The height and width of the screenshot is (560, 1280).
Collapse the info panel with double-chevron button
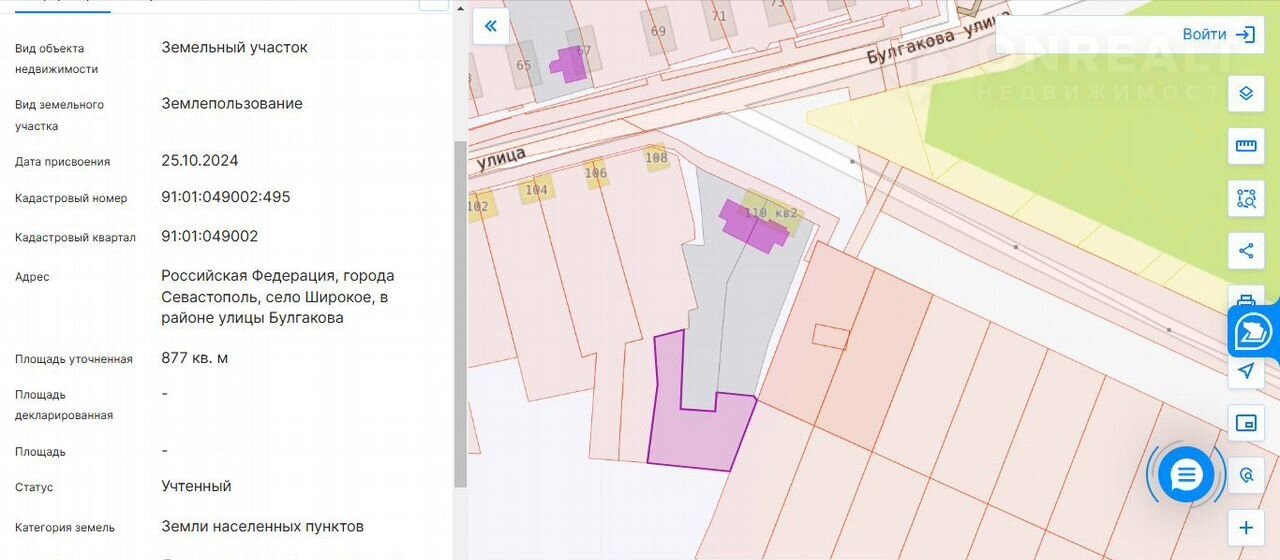(490, 26)
